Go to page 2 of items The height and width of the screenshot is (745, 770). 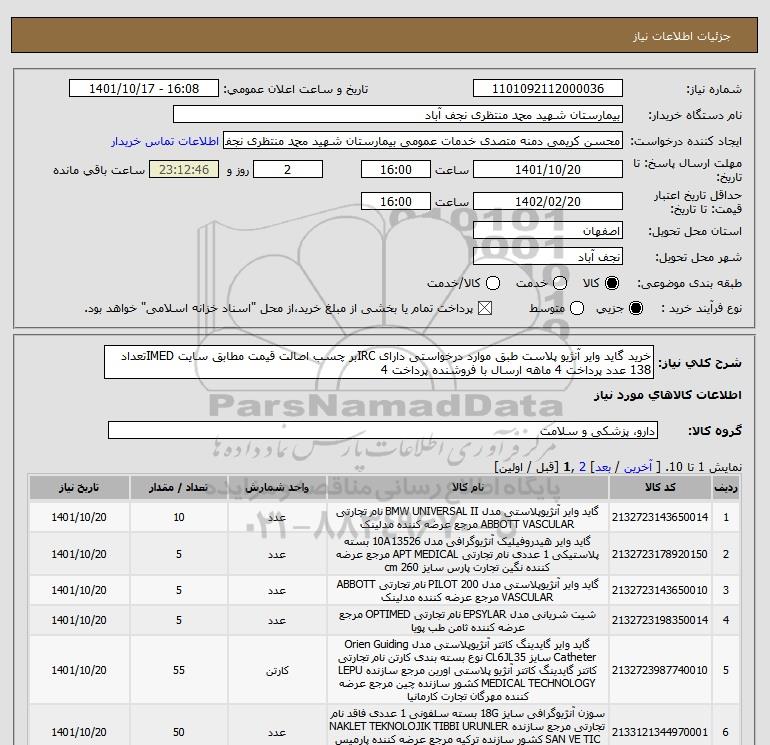point(582,467)
